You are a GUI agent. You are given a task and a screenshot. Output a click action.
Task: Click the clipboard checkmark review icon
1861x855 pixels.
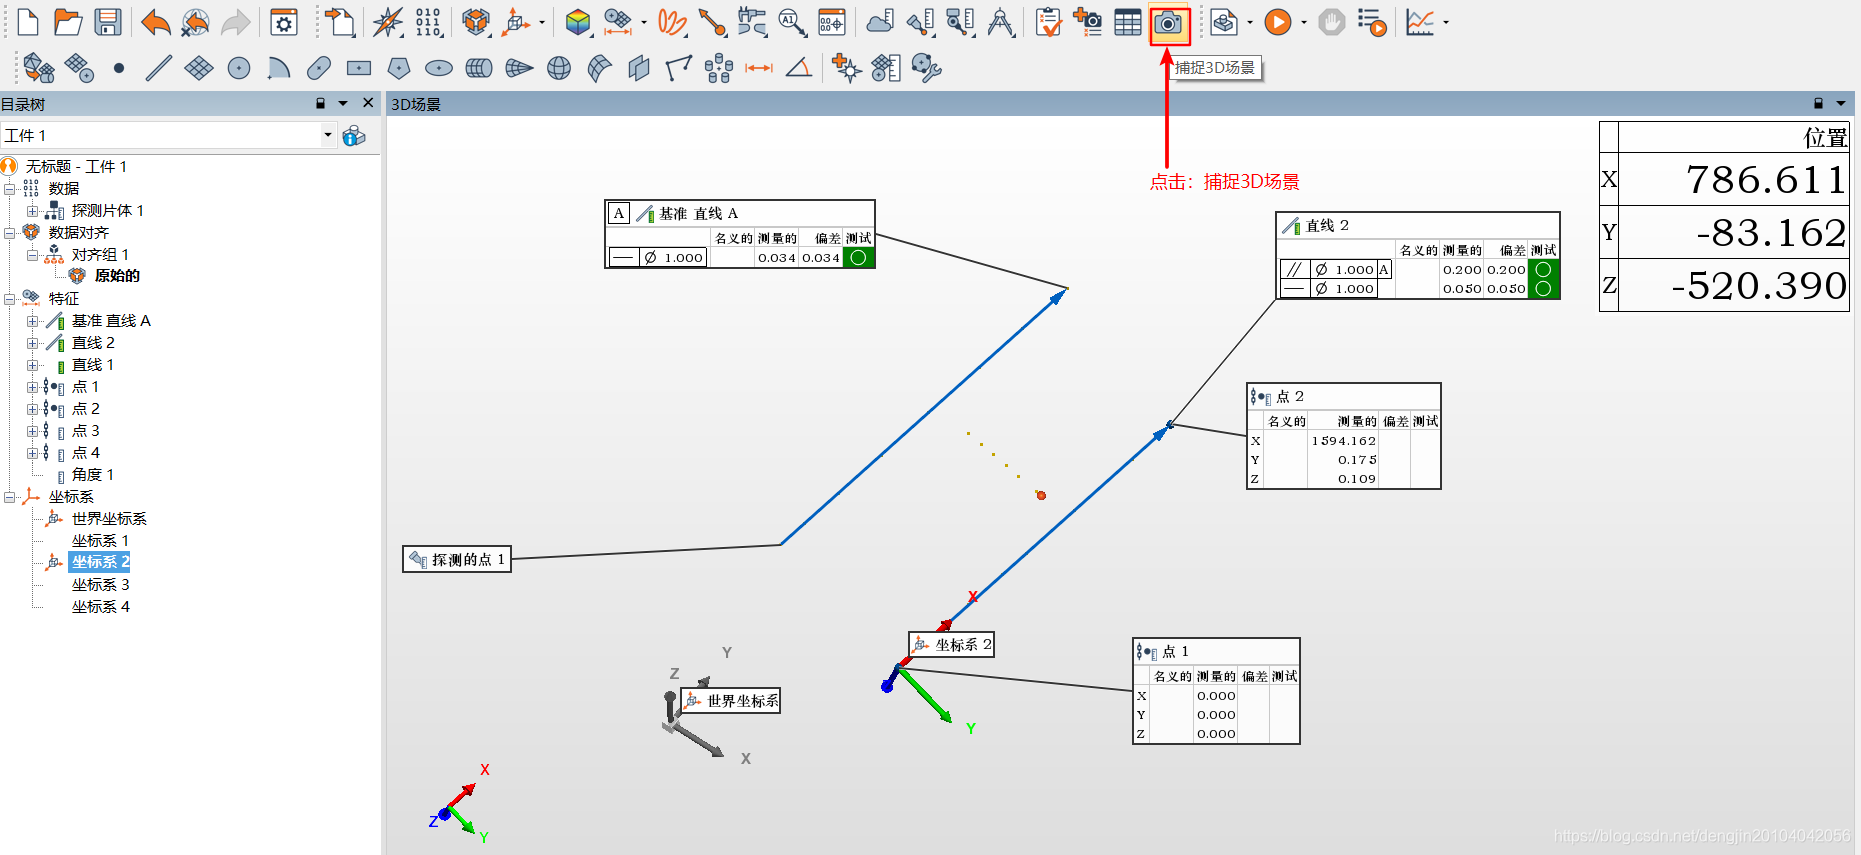click(1048, 22)
